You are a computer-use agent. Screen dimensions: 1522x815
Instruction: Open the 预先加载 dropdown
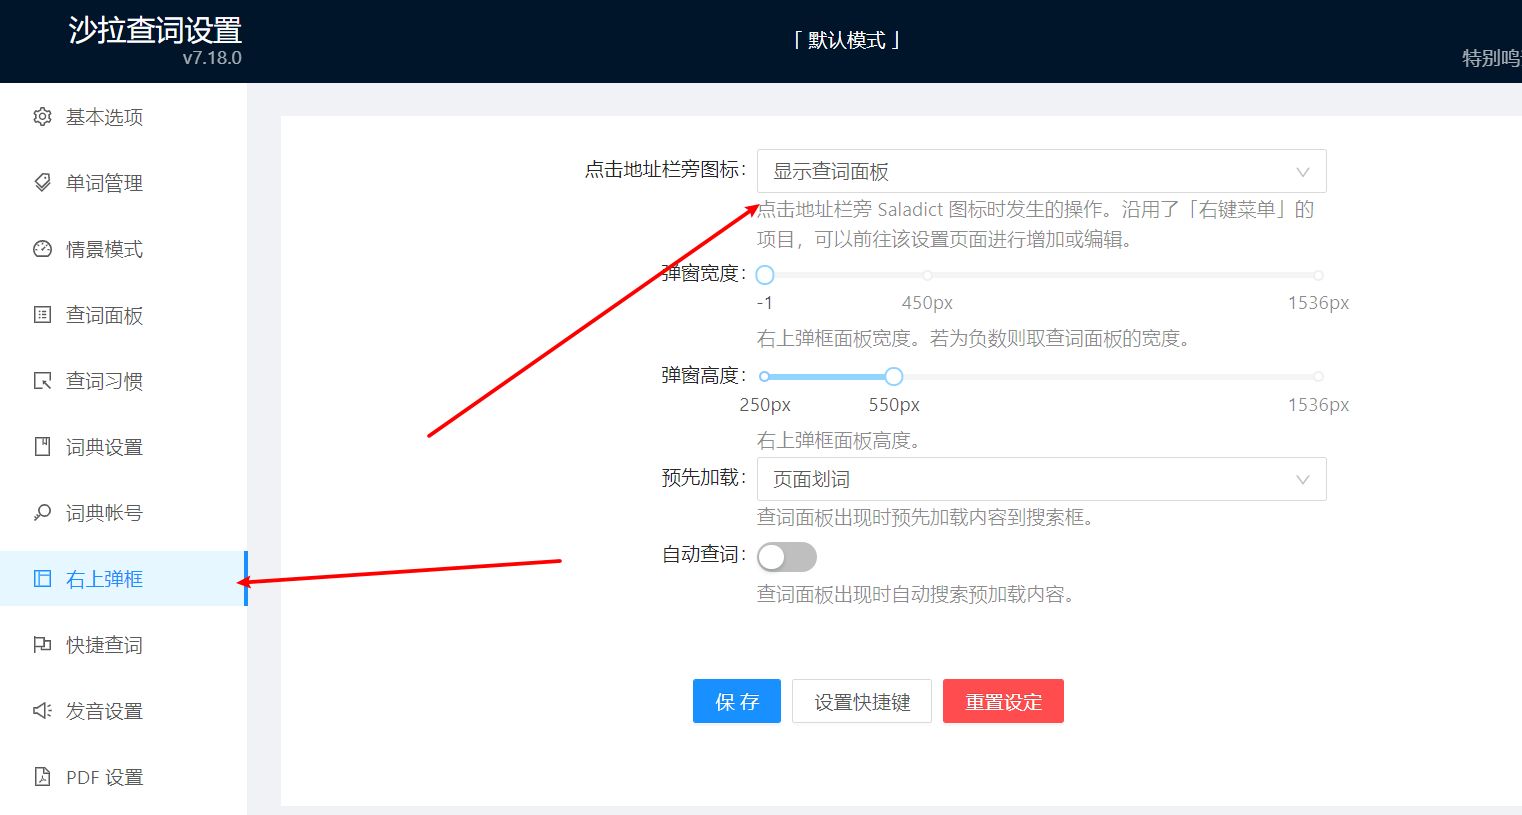point(1041,479)
